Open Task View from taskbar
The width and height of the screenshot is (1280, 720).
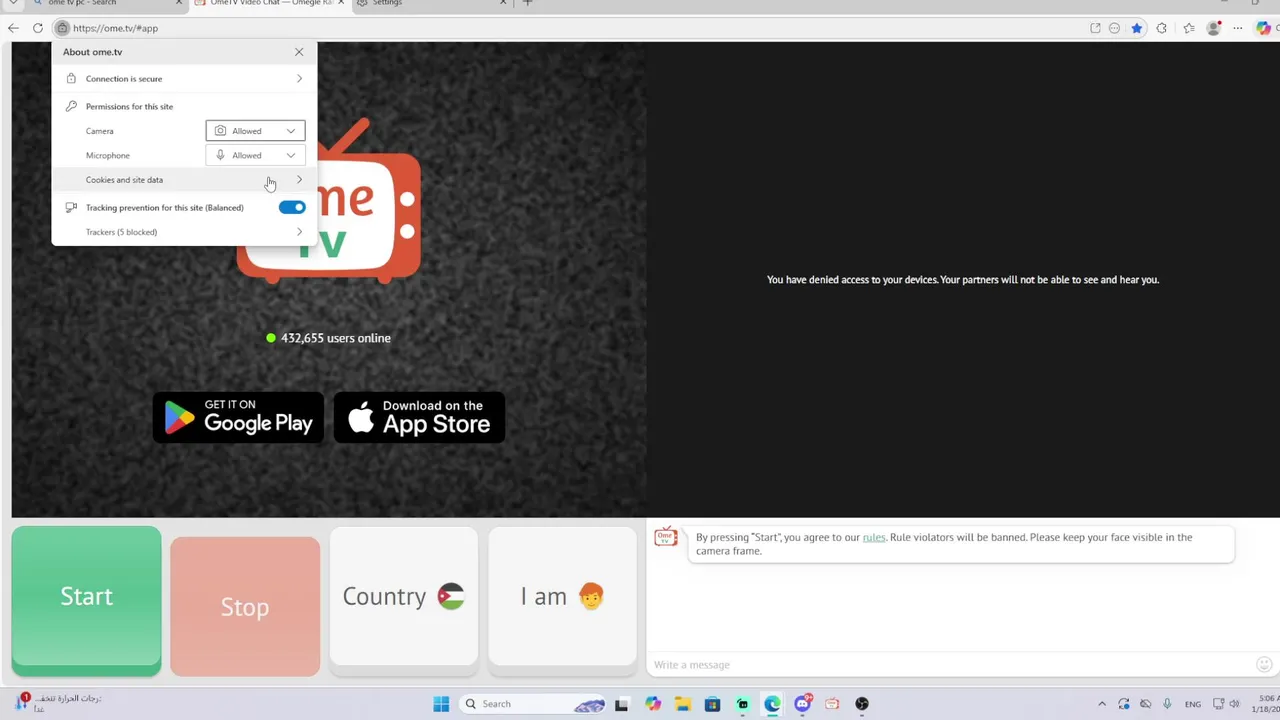point(621,704)
